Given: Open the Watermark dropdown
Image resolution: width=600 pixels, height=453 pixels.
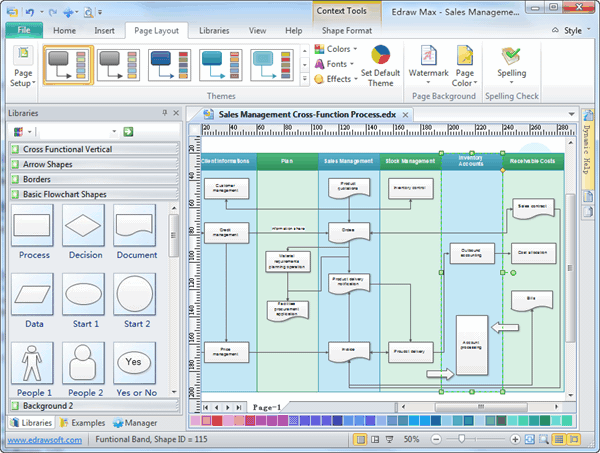Looking at the screenshot, I should pos(428,66).
